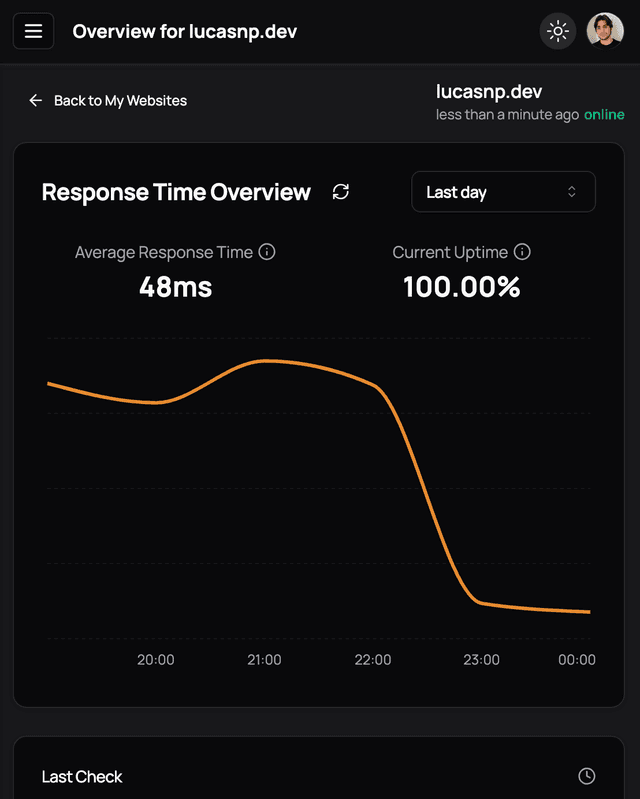This screenshot has height=799, width=640.
Task: Refresh the Response Time Overview data
Action: tap(341, 192)
